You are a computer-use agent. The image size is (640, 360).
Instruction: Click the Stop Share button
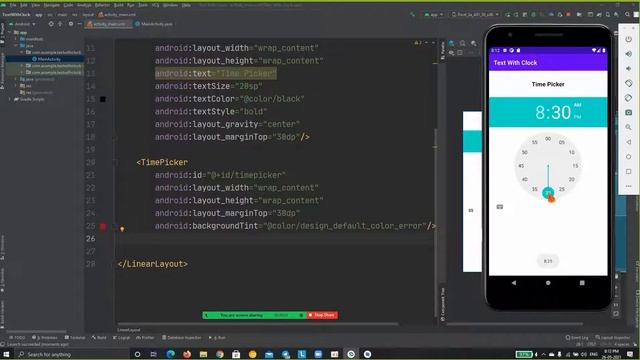point(322,315)
